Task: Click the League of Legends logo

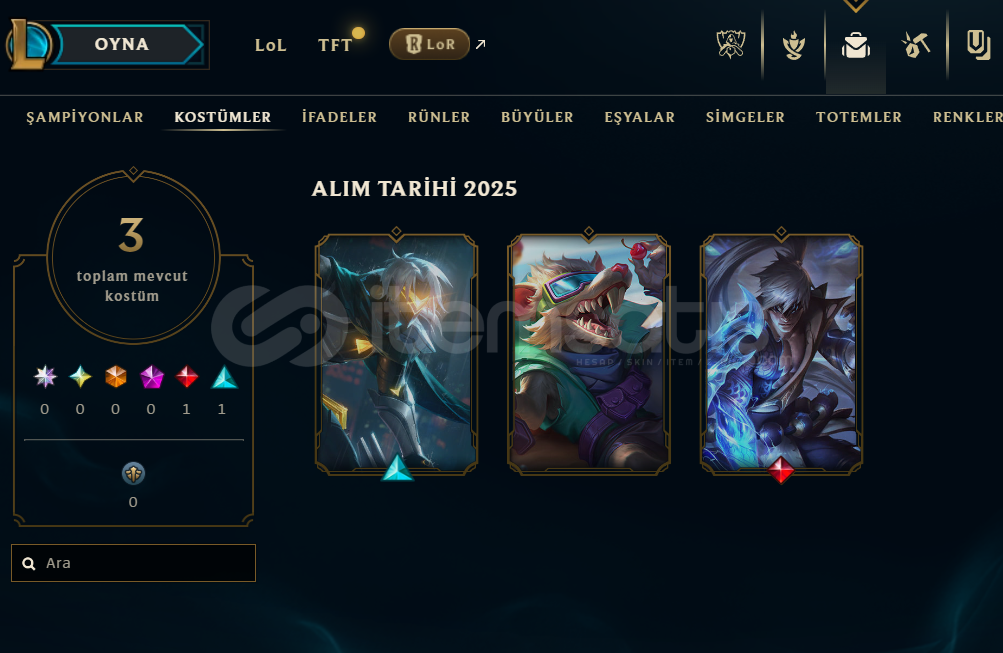Action: click(x=27, y=45)
